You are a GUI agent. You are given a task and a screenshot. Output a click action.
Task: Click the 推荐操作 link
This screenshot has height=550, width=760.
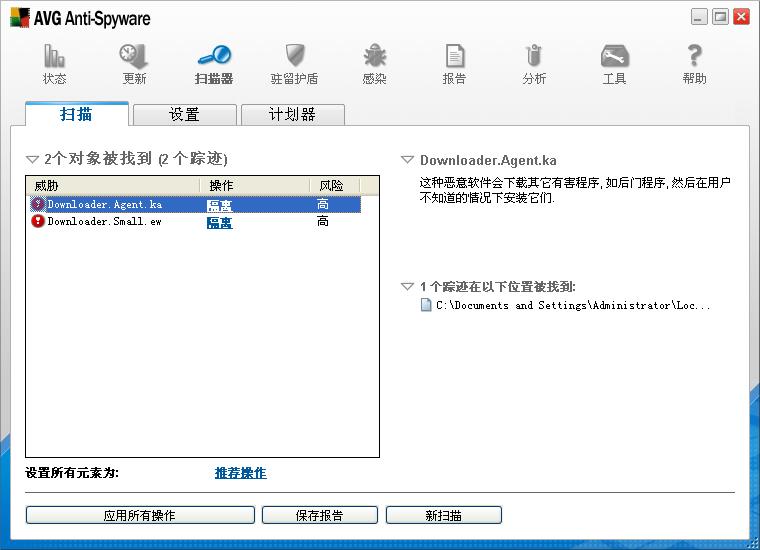(240, 473)
